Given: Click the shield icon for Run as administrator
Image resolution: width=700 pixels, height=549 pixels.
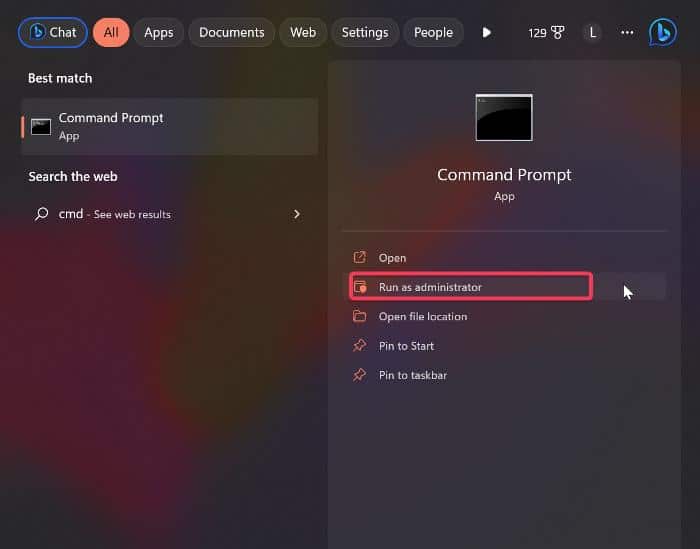Looking at the screenshot, I should tap(360, 287).
